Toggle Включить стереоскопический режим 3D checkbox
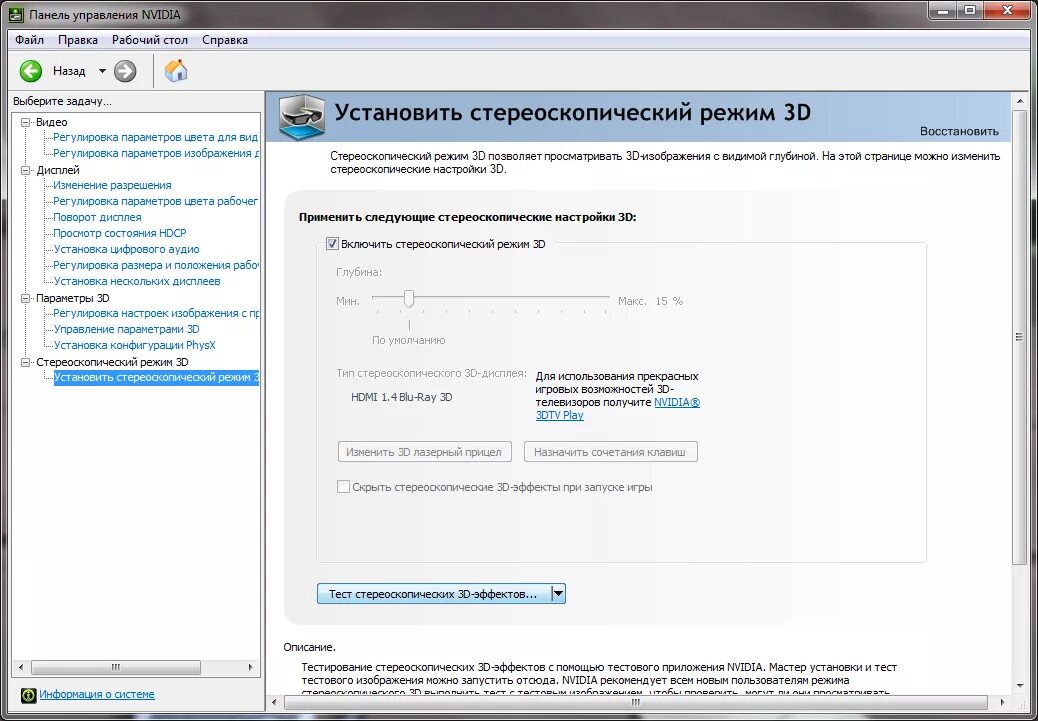The height and width of the screenshot is (721, 1038). (x=332, y=244)
